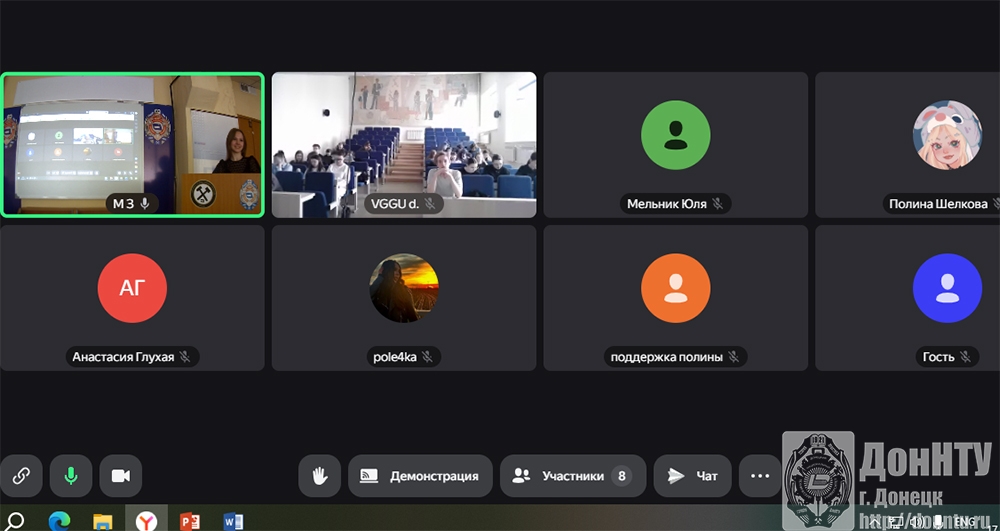Open the Чат panel
The width and height of the screenshot is (1000, 531).
(x=692, y=476)
